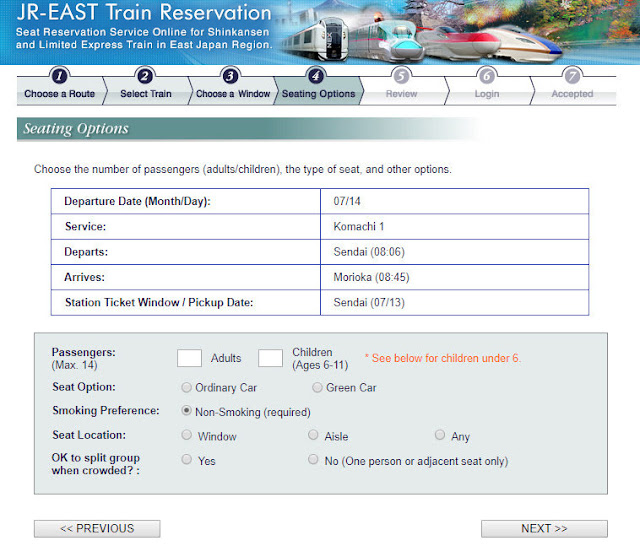Click the Seat Location label
The height and width of the screenshot is (546, 640).
89,435
